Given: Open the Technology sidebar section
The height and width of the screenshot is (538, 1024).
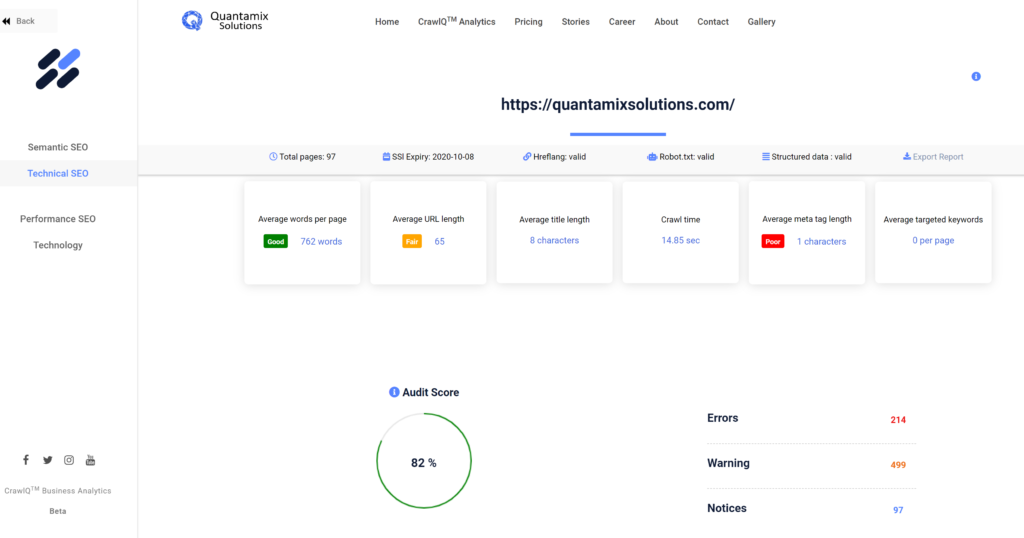Looking at the screenshot, I should tap(58, 245).
